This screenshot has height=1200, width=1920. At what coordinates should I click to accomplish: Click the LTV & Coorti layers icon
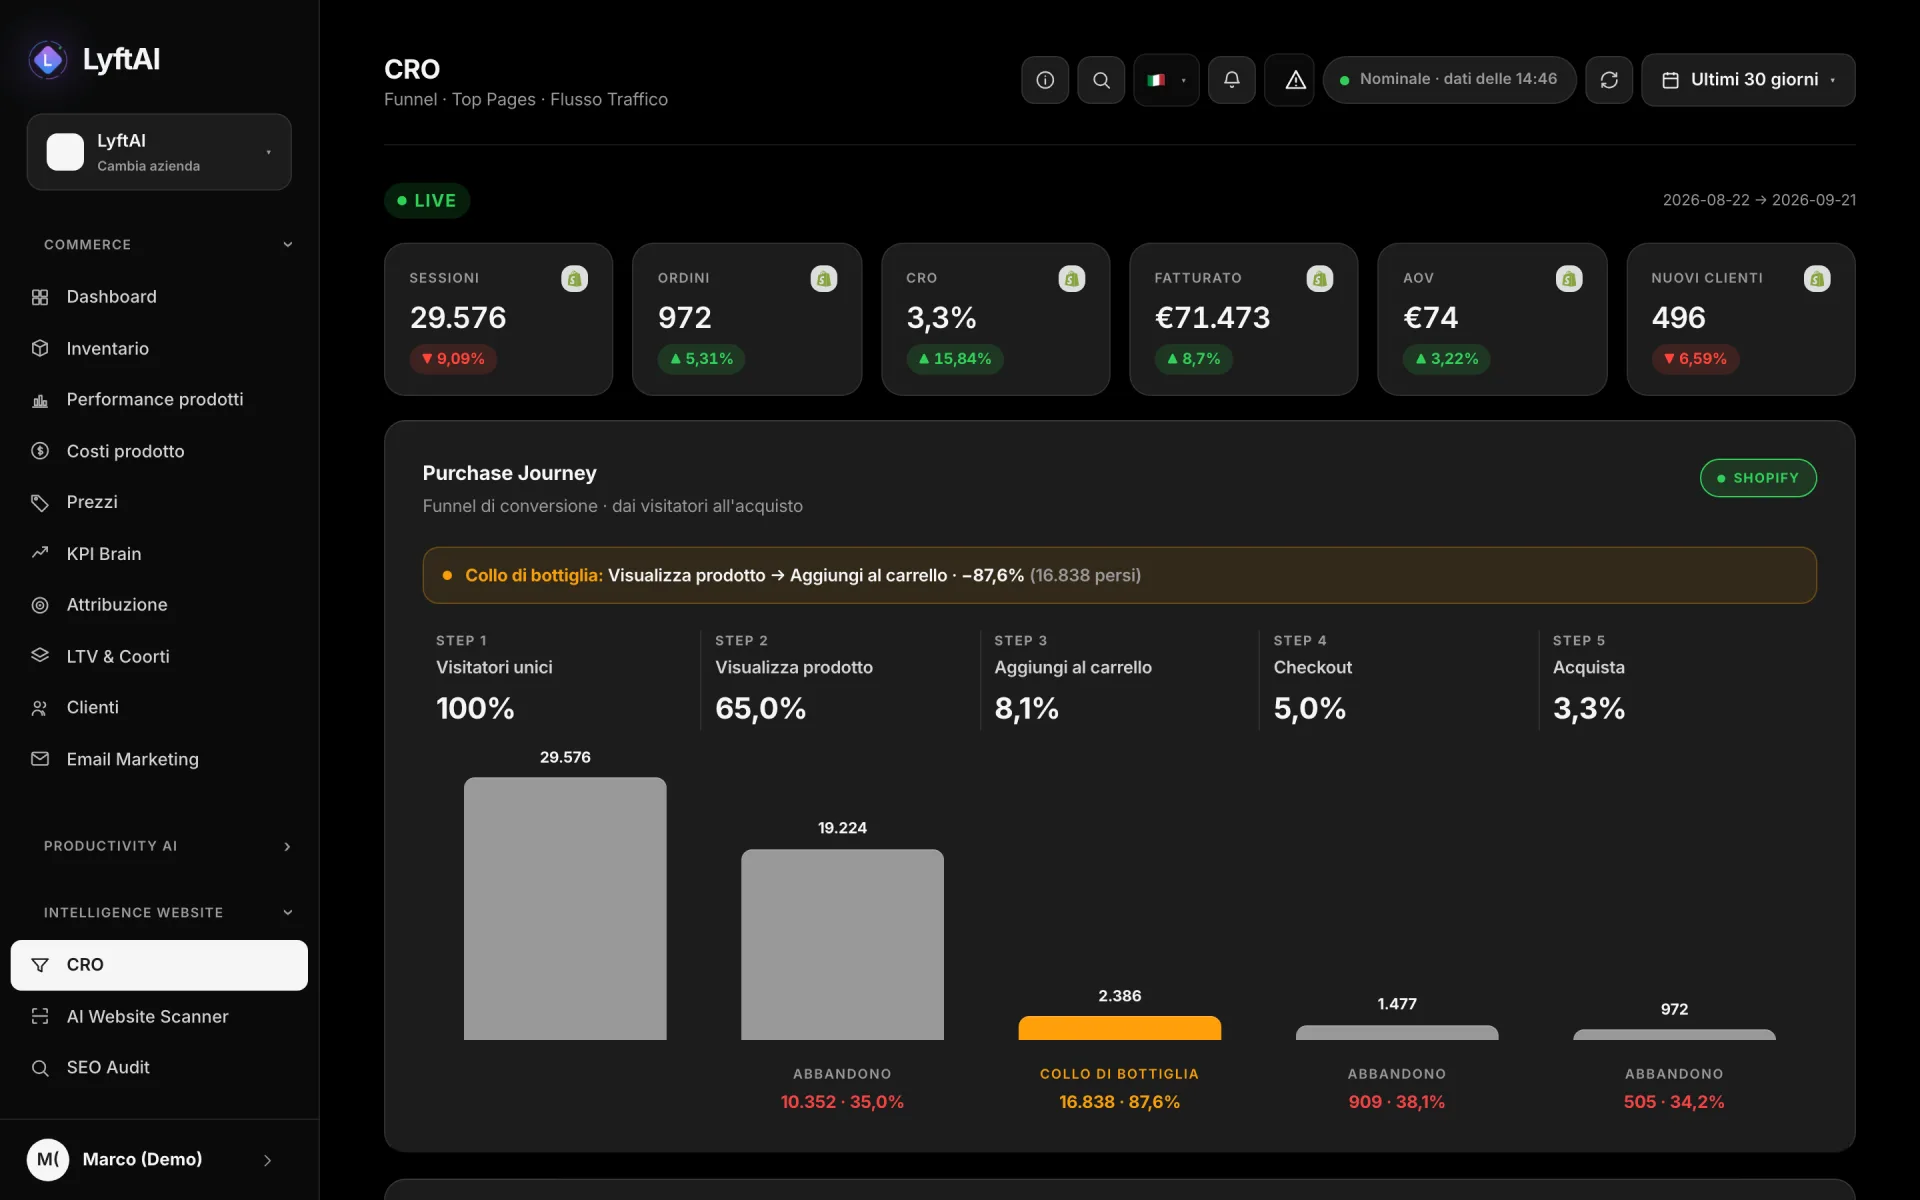pyautogui.click(x=40, y=656)
